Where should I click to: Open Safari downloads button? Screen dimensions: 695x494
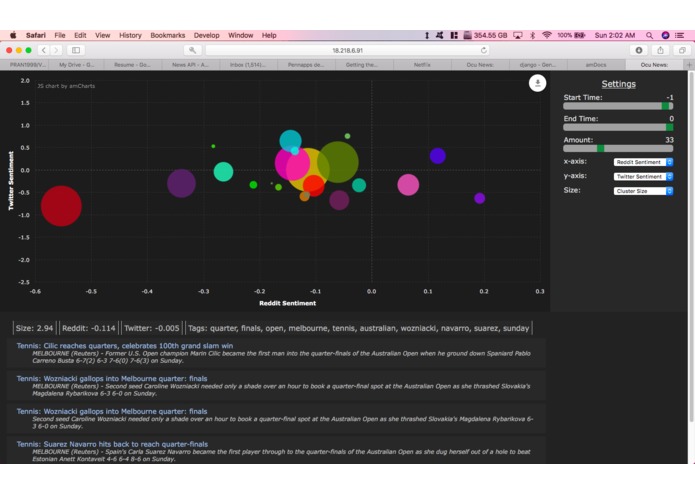click(639, 50)
